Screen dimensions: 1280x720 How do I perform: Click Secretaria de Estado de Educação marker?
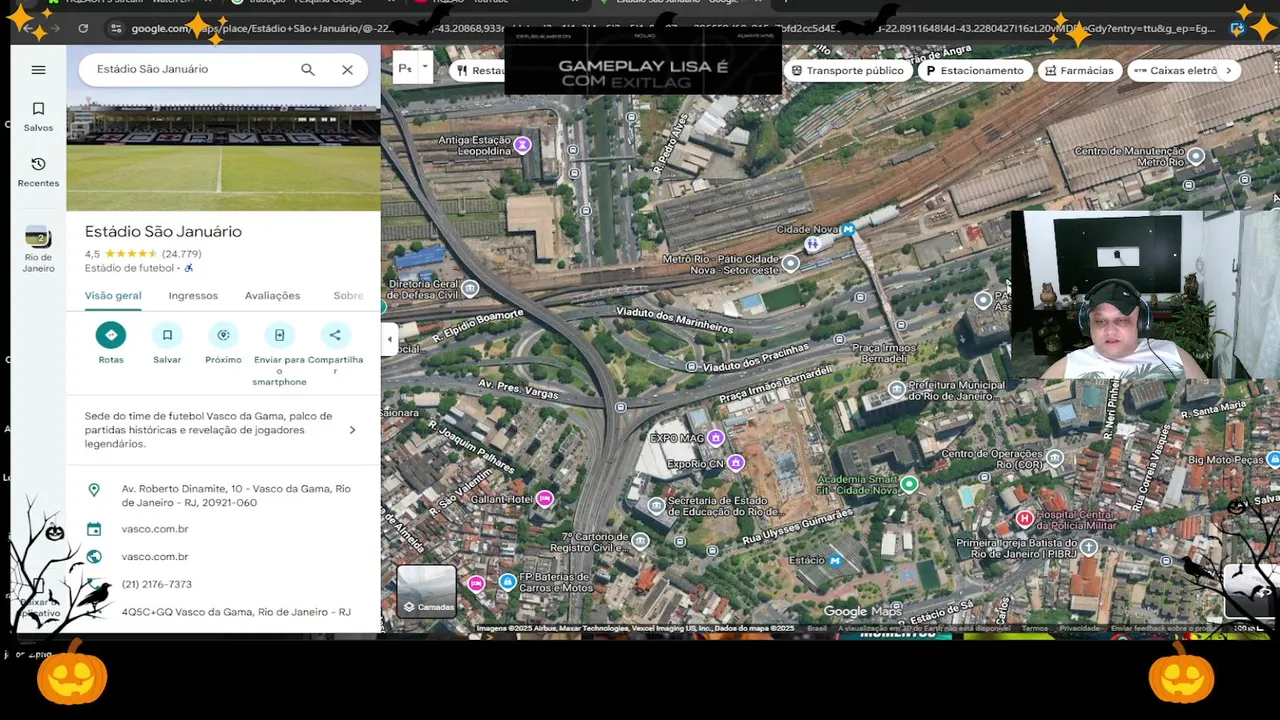click(656, 506)
